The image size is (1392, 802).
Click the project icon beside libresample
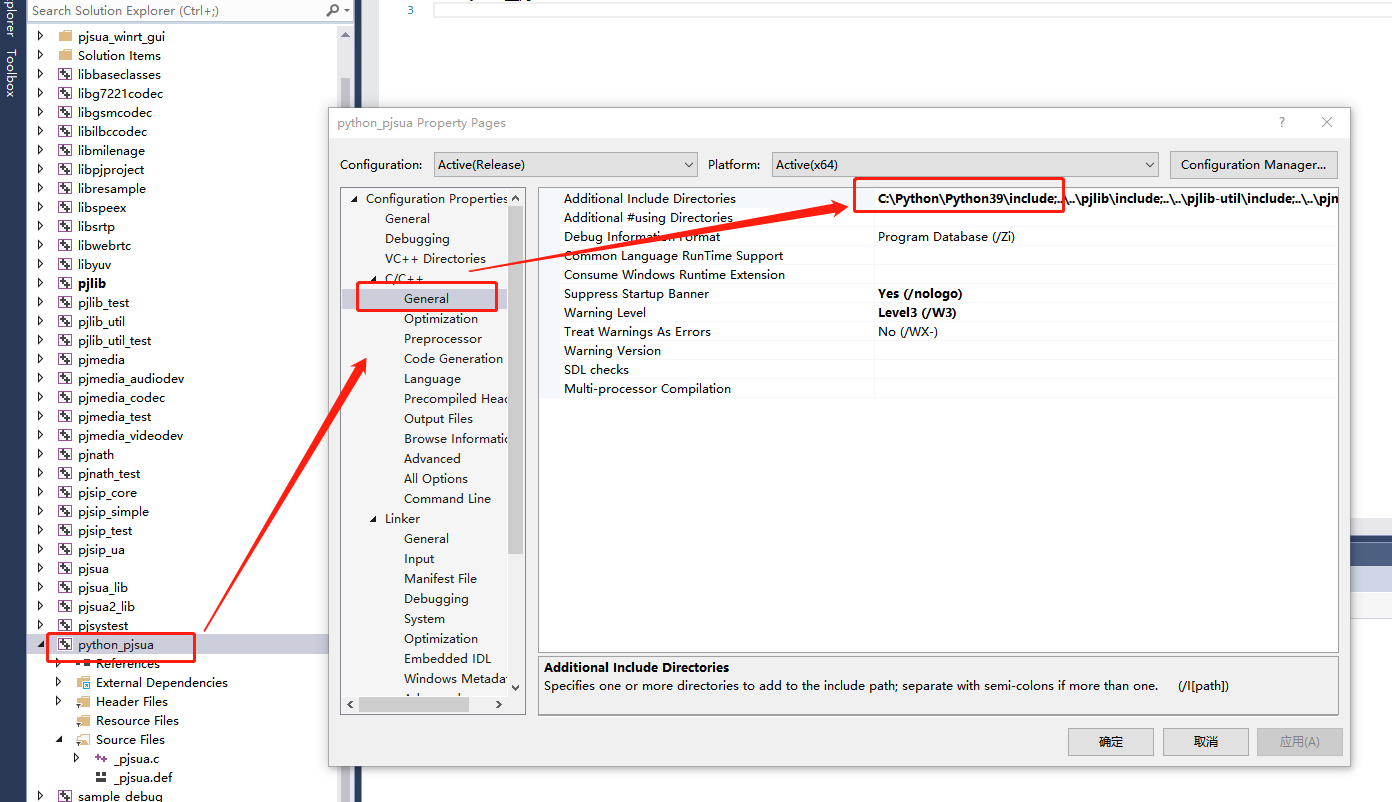click(x=65, y=188)
